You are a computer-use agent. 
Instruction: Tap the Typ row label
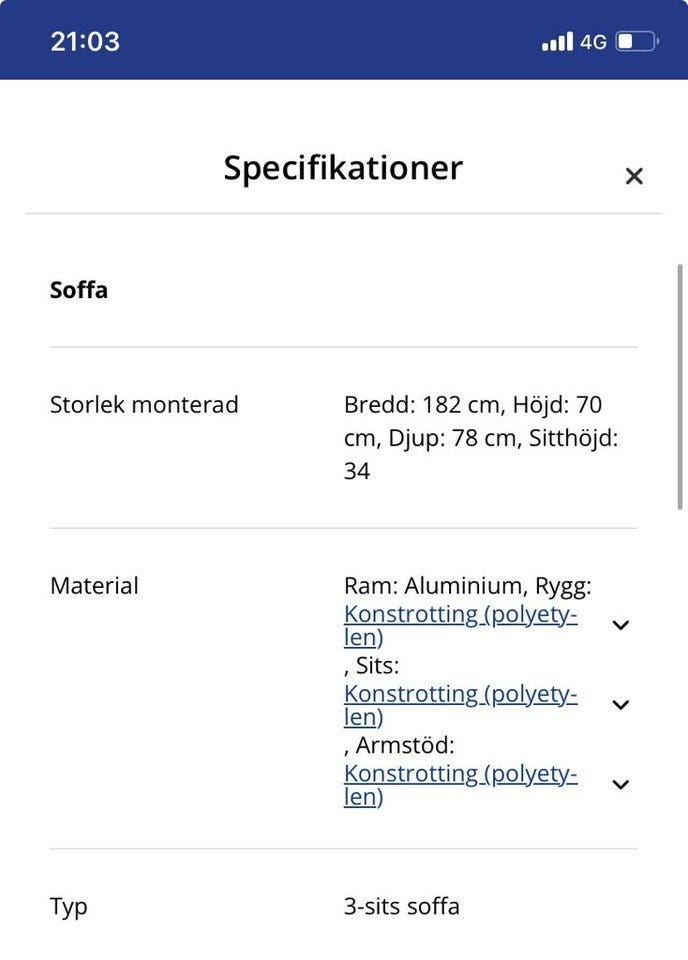click(69, 907)
